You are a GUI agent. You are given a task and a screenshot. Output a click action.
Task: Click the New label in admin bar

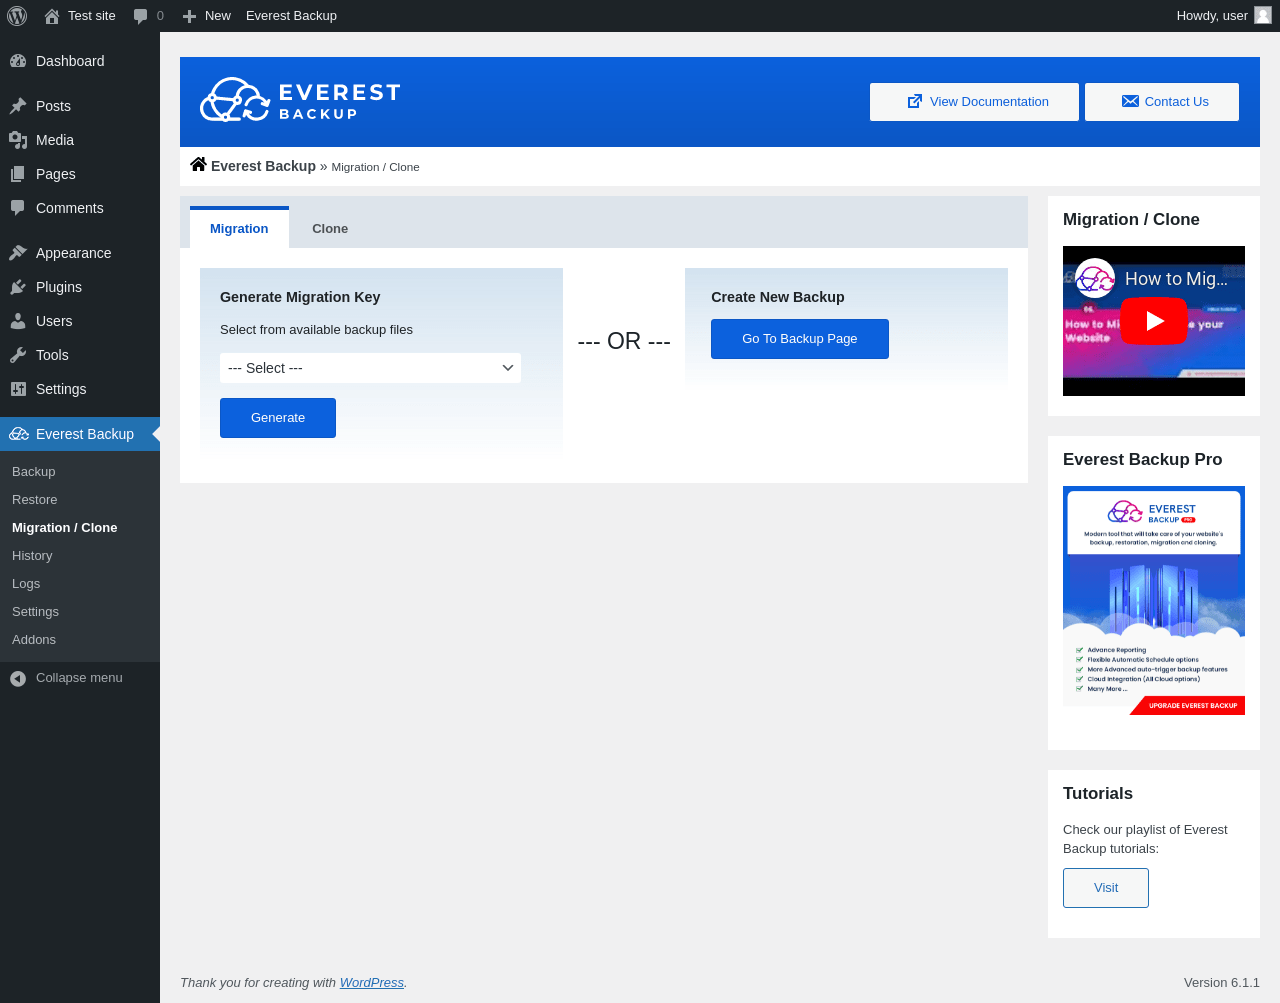(218, 16)
